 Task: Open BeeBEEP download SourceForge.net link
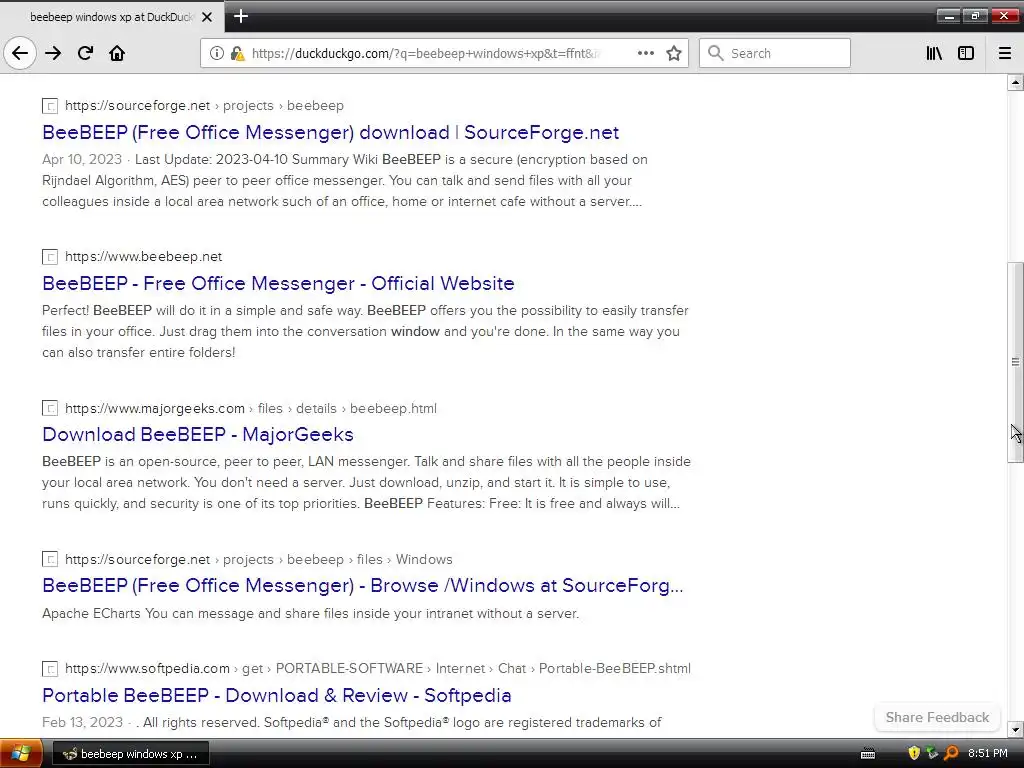[x=330, y=133]
